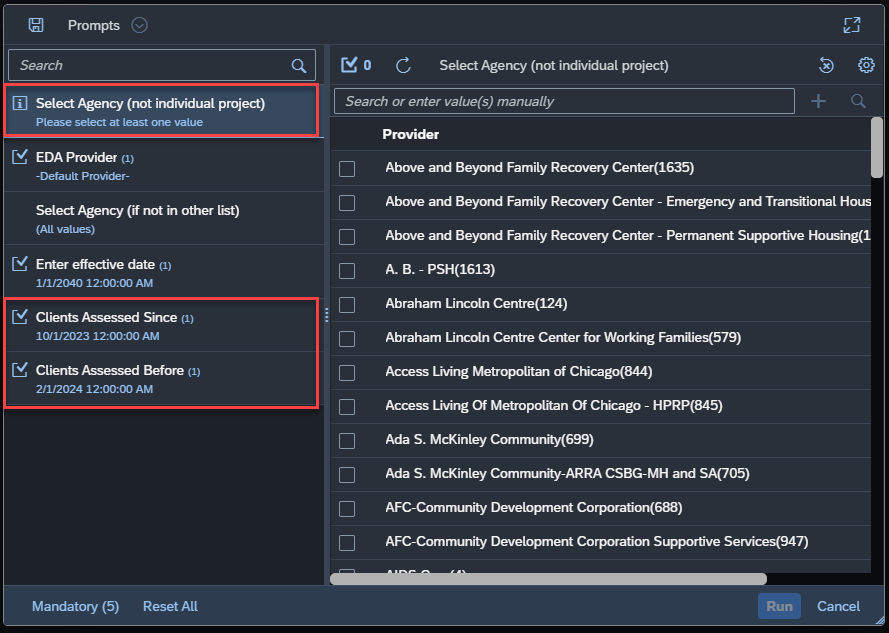Screen dimensions: 889x633
Task: Tick the A. B. - PSH(1613) checkbox
Action: (x=347, y=271)
